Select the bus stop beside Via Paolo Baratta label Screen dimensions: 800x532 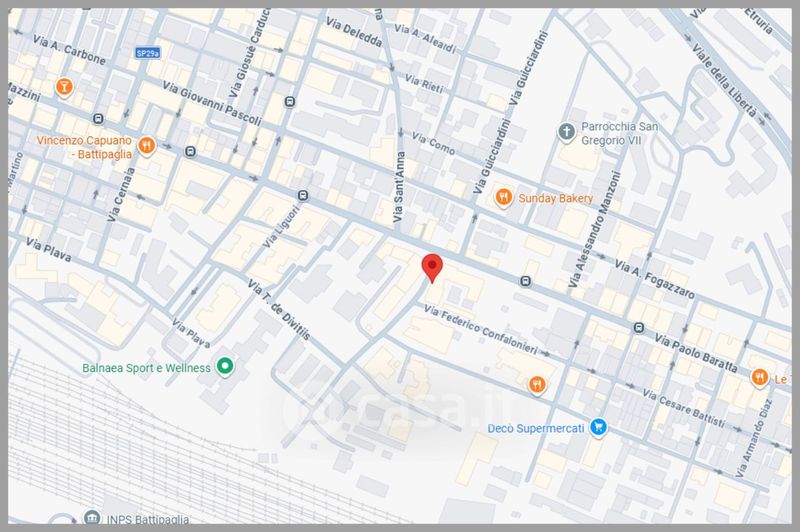click(x=638, y=327)
